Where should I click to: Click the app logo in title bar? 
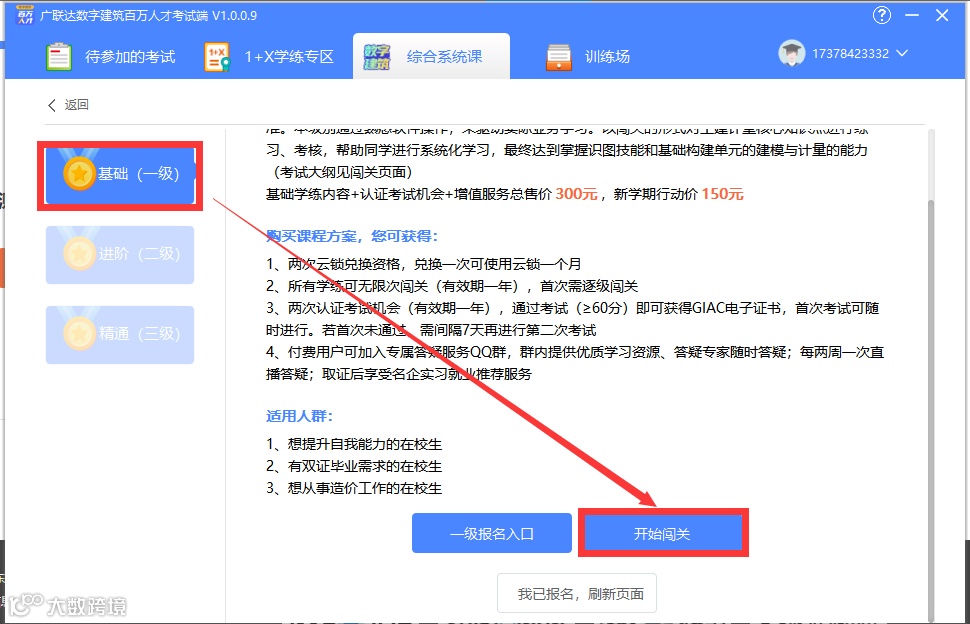[x=25, y=15]
